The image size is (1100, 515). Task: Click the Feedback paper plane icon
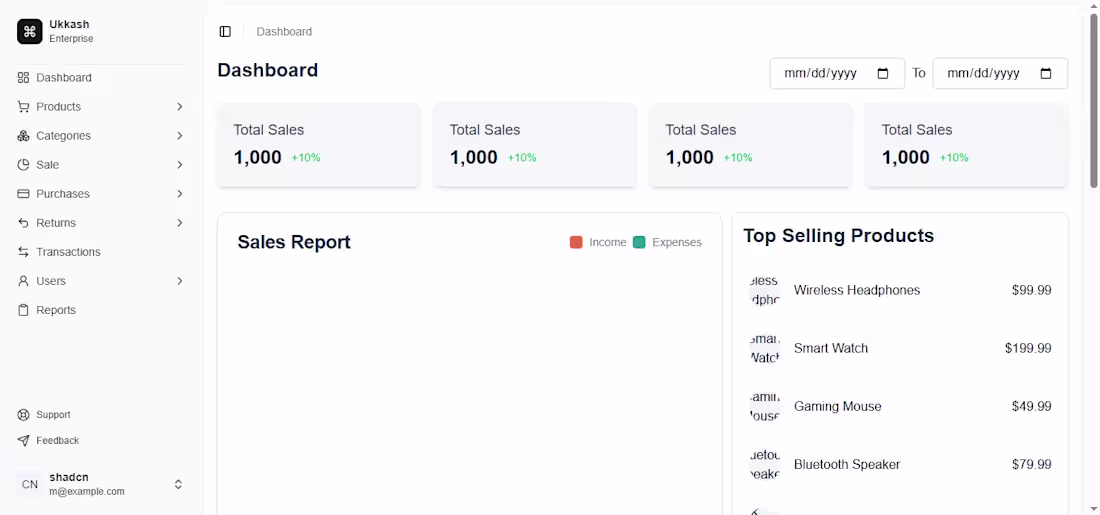pos(23,441)
